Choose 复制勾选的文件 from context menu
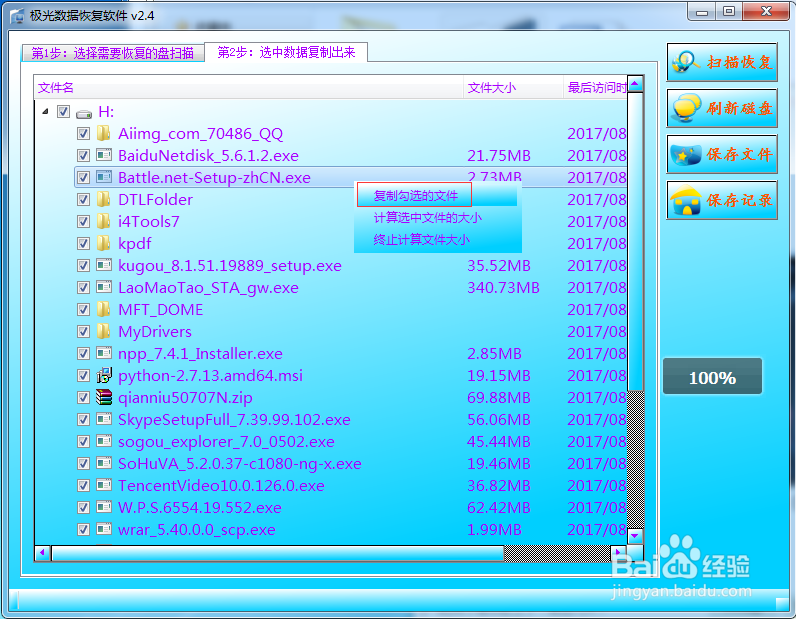 click(x=415, y=196)
